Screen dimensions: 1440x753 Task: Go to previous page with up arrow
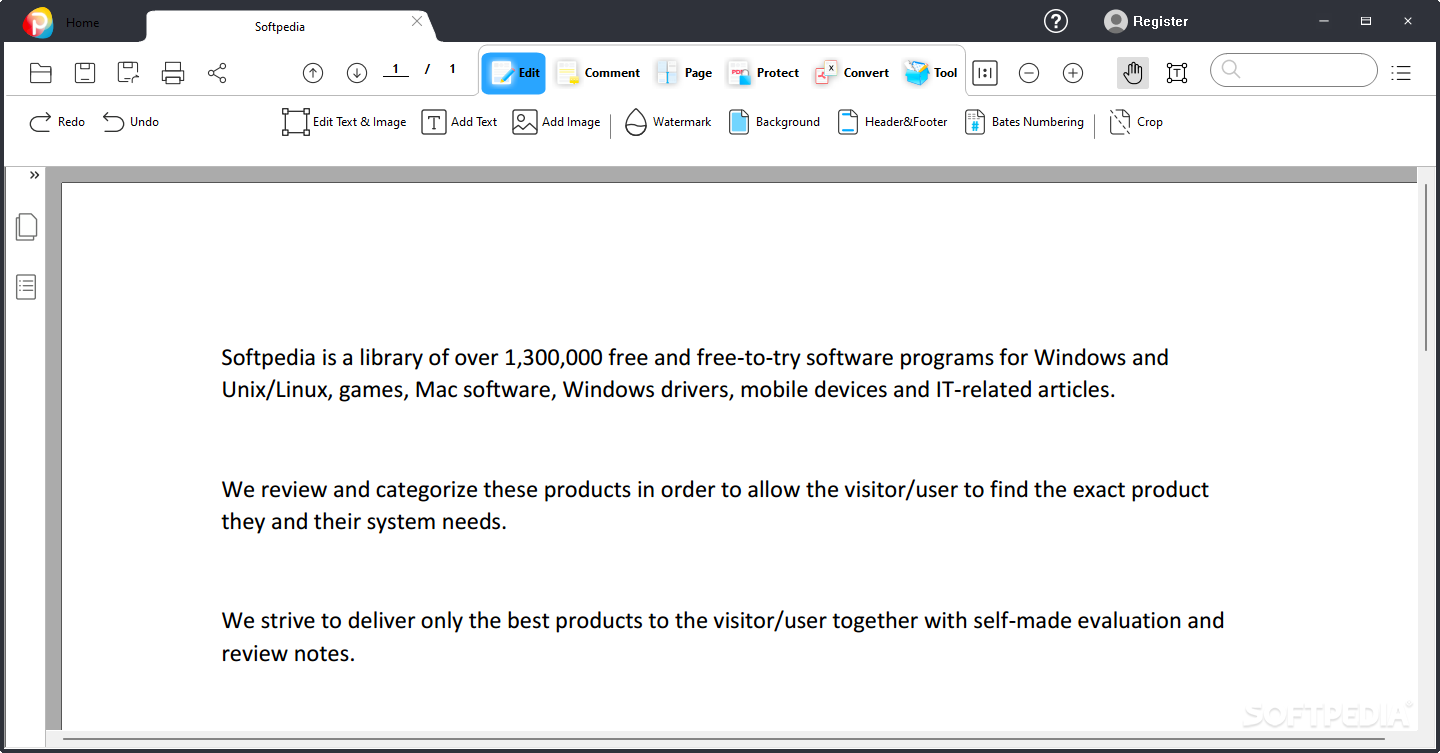313,73
